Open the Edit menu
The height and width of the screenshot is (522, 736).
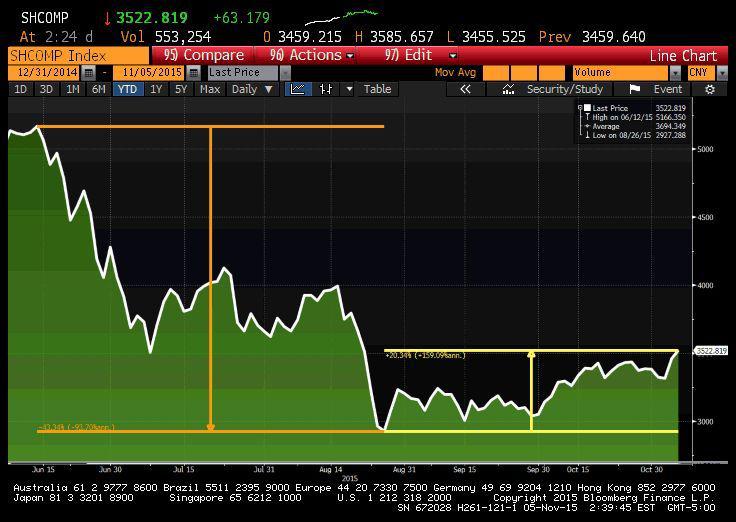tap(420, 55)
